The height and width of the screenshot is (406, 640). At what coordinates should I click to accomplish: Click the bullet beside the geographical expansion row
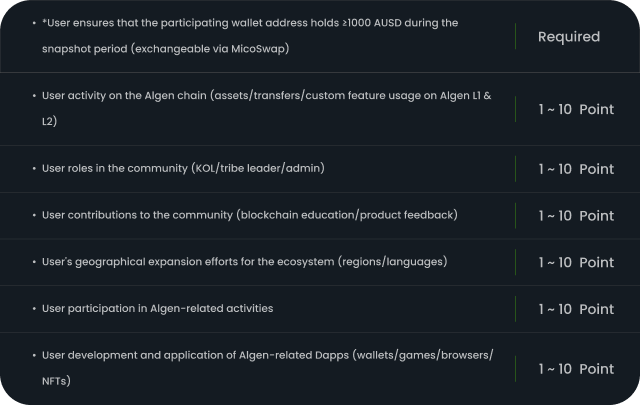(x=34, y=262)
